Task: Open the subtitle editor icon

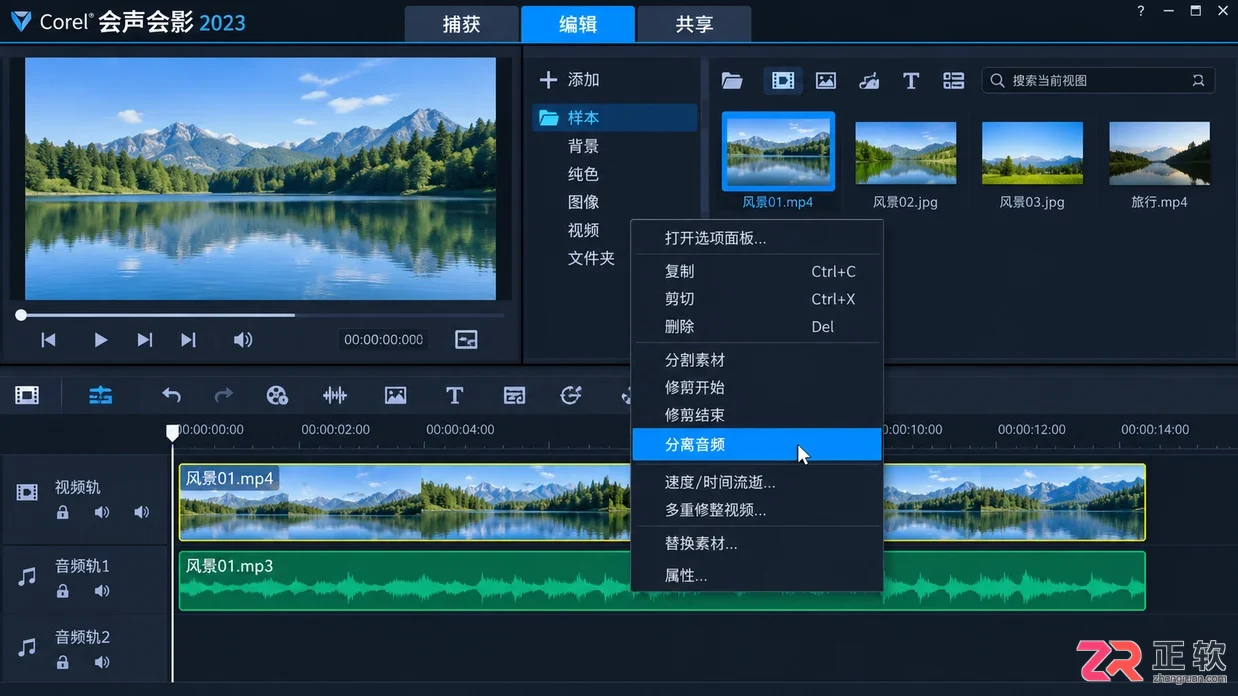Action: [x=515, y=396]
